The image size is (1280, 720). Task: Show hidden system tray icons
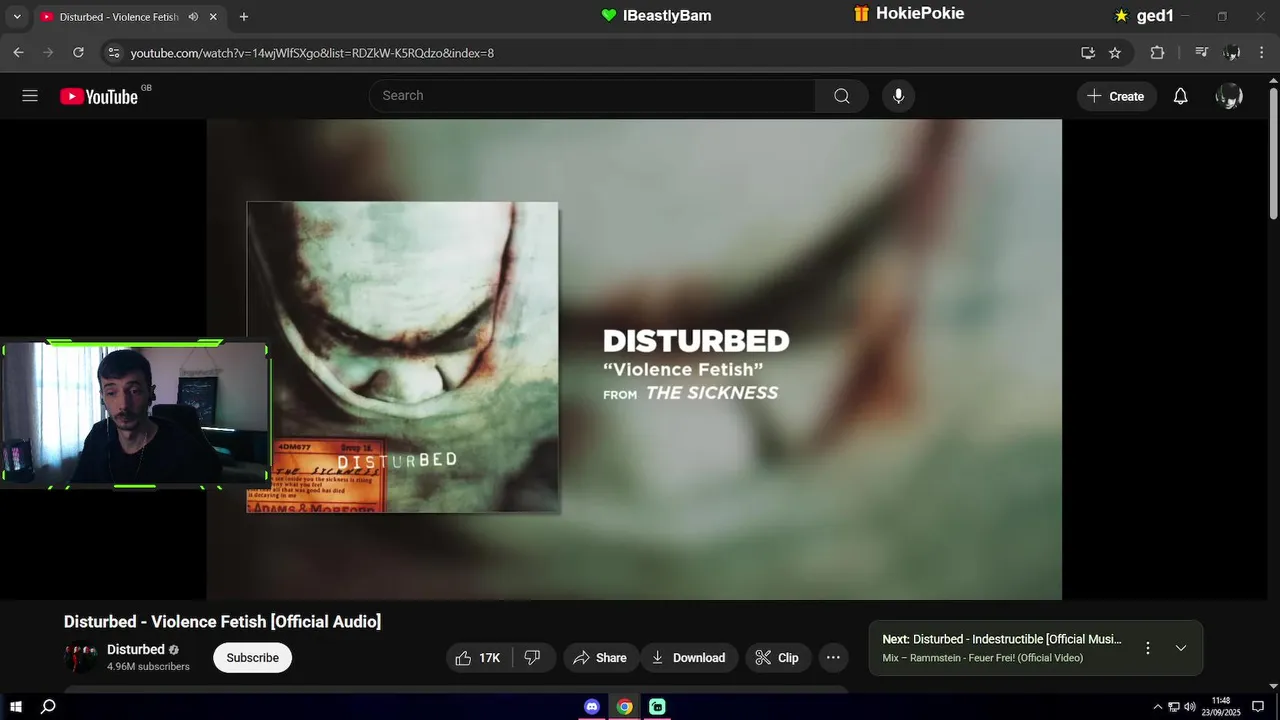[1158, 707]
